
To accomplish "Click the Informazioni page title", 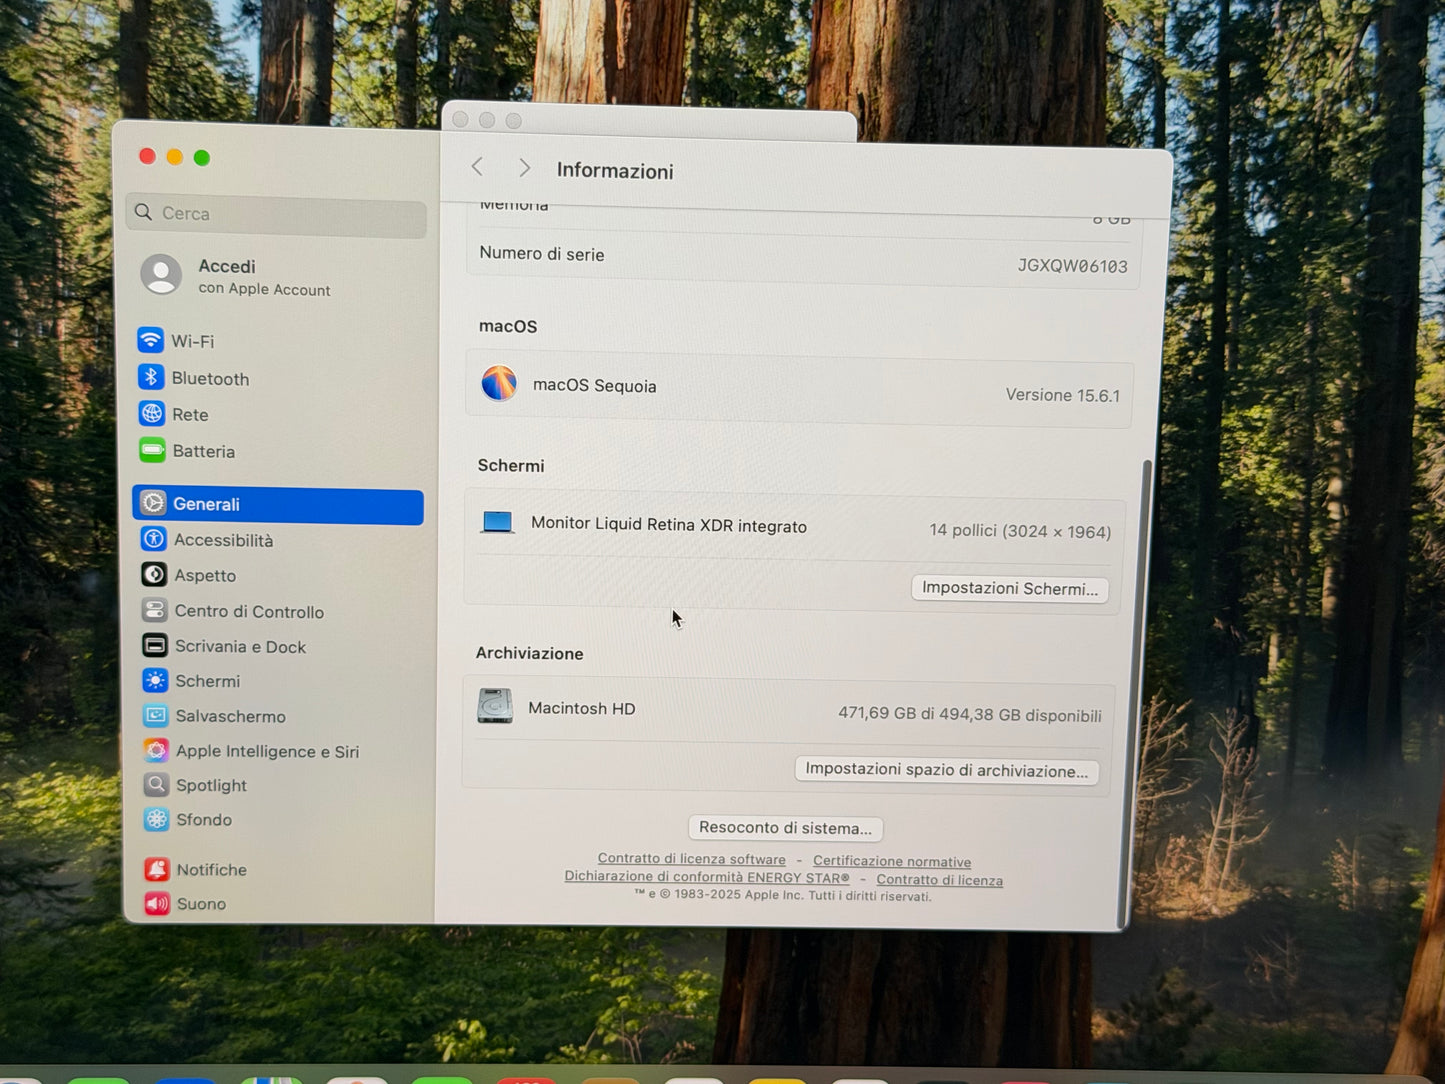I will coord(615,171).
